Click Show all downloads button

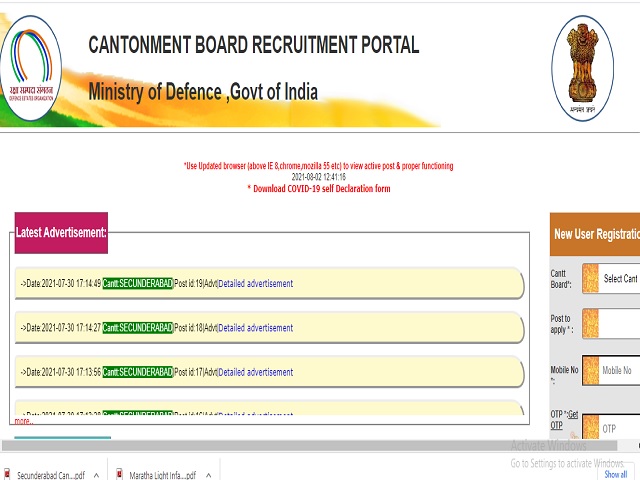[616, 474]
